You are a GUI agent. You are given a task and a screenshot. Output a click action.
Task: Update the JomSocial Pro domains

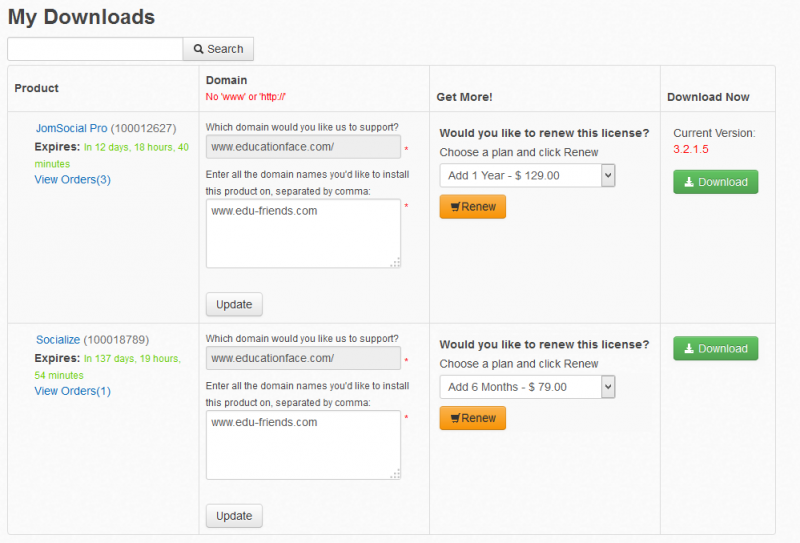click(234, 305)
